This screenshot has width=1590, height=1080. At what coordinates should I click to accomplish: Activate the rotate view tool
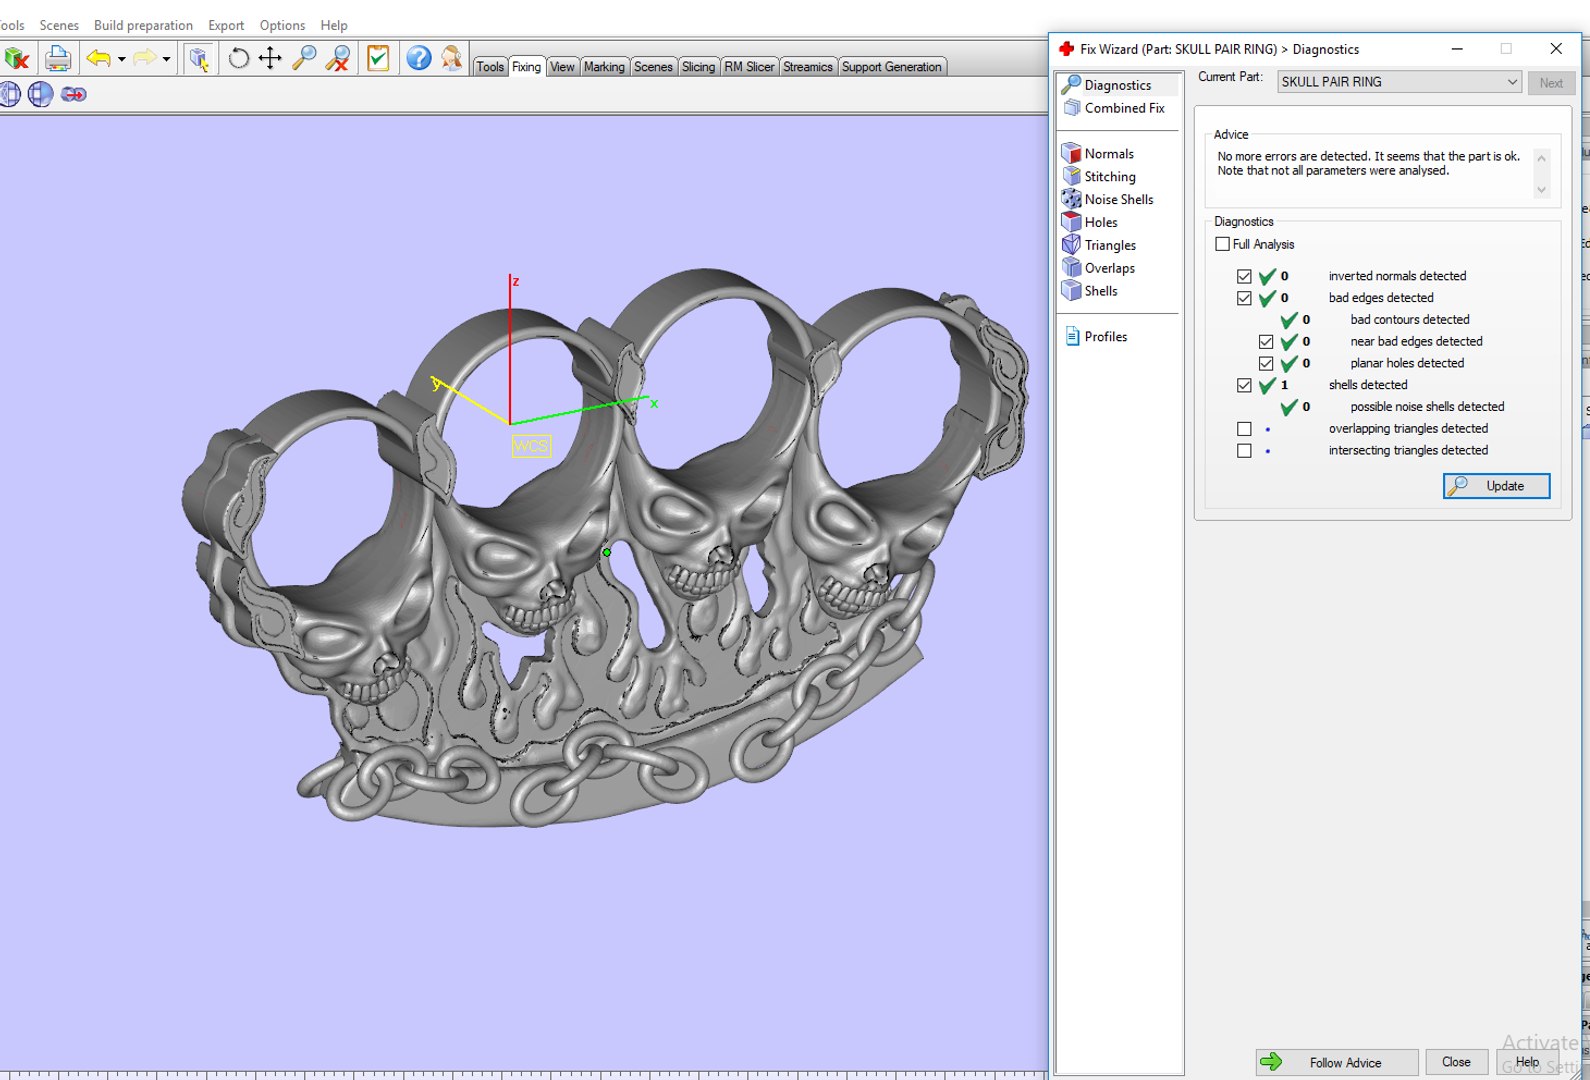[238, 58]
